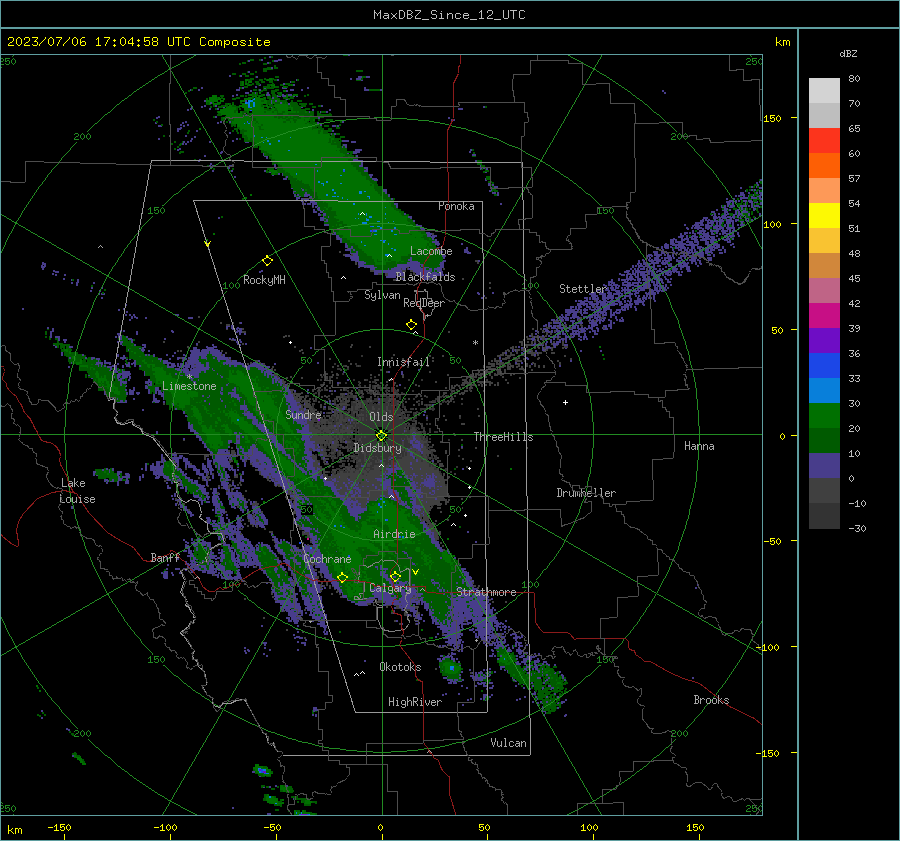Click the Limestone label
900x841 pixels.
coord(189,386)
